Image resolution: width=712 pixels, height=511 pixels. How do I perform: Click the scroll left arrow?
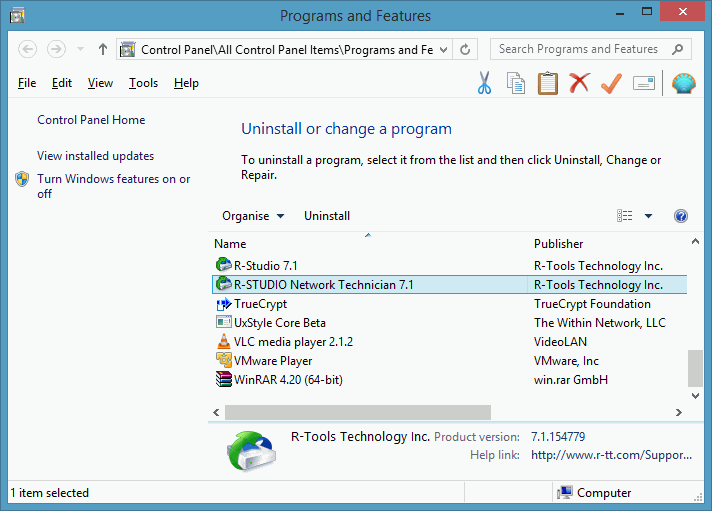(216, 412)
